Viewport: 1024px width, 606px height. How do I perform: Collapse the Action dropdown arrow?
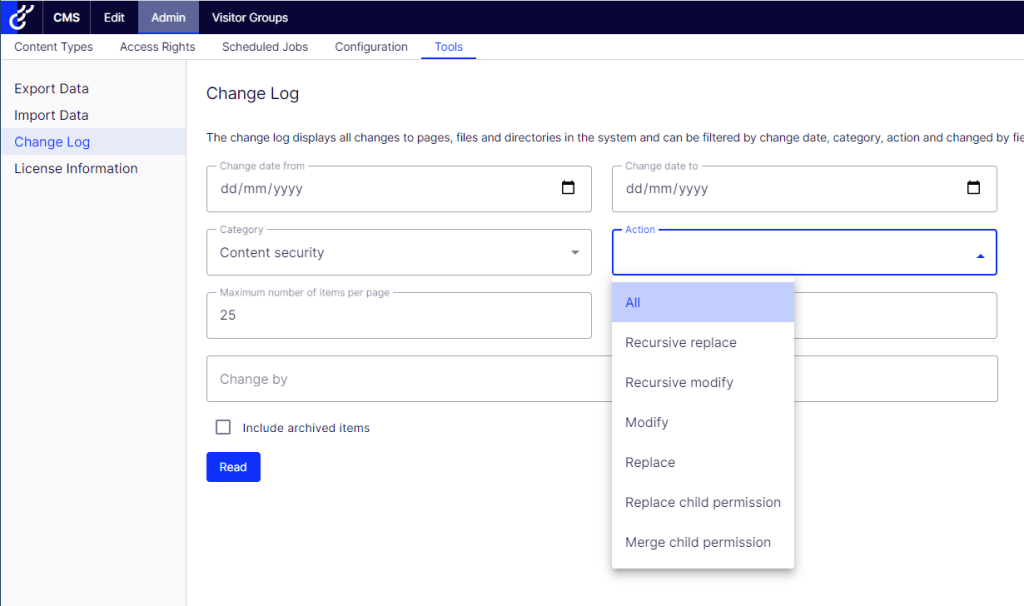coord(980,256)
